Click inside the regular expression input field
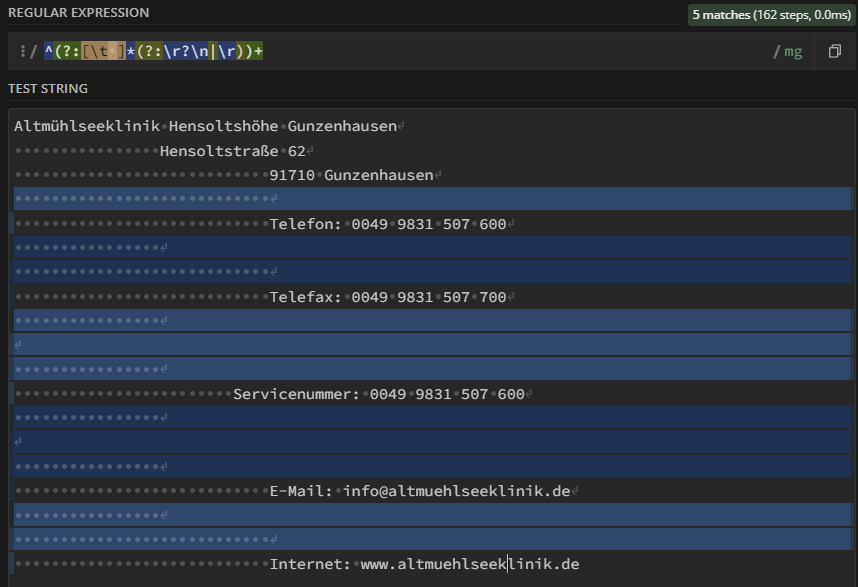858x587 pixels. (500, 51)
